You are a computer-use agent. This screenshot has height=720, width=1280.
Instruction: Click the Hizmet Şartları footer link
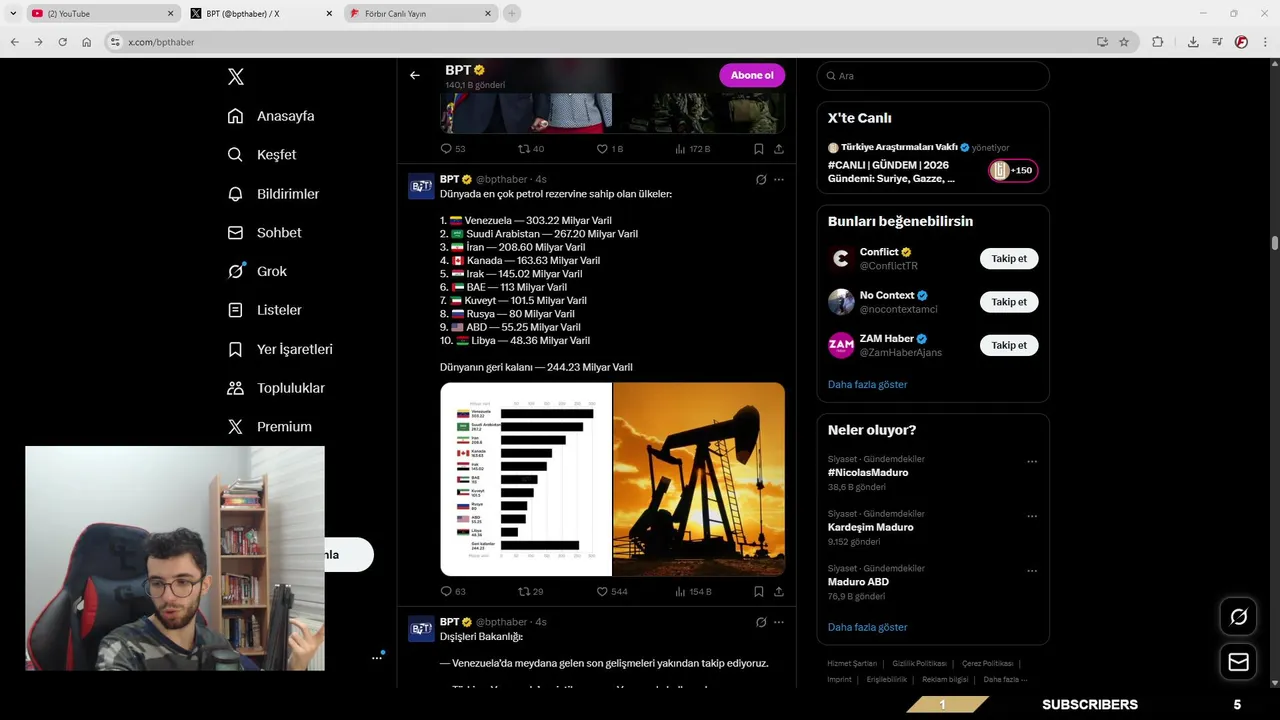852,664
